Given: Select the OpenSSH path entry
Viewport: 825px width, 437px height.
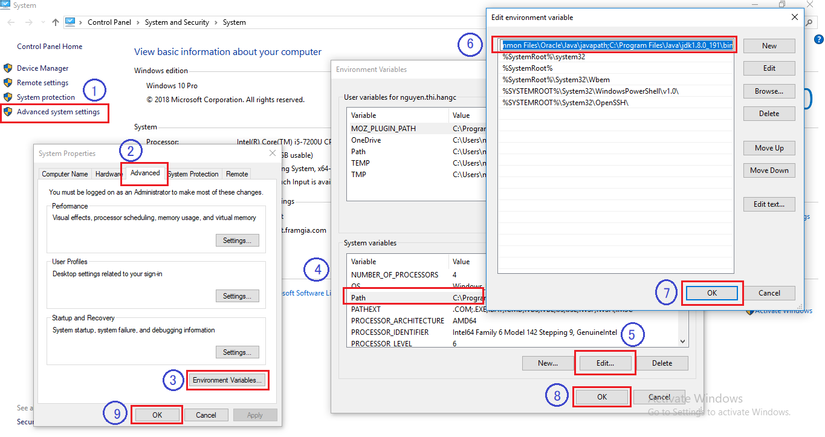Looking at the screenshot, I should [x=616, y=103].
